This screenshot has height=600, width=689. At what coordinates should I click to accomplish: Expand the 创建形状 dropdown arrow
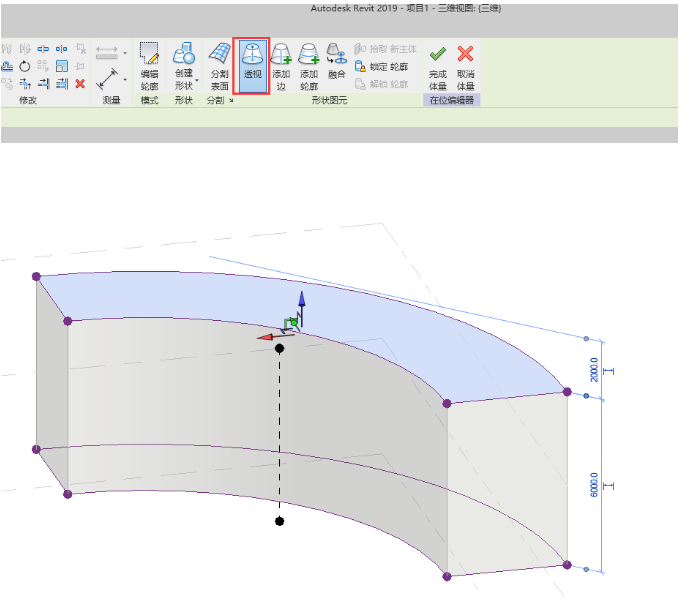(199, 81)
